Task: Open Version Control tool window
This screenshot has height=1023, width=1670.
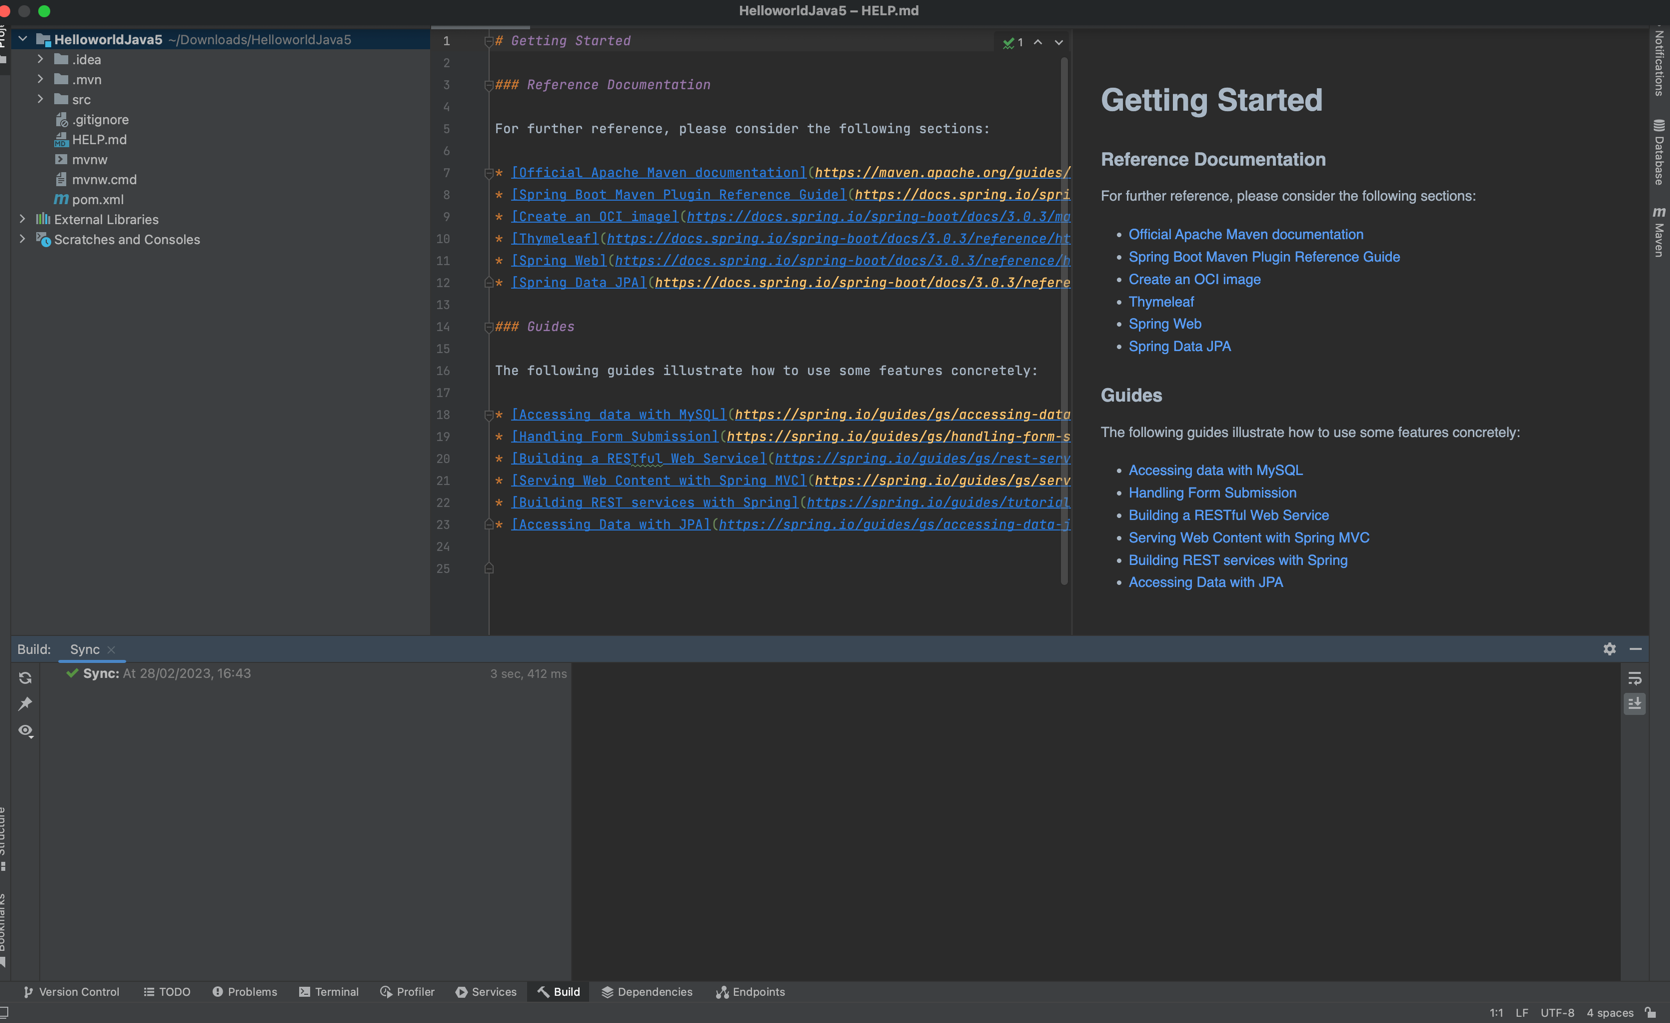Action: click(71, 992)
